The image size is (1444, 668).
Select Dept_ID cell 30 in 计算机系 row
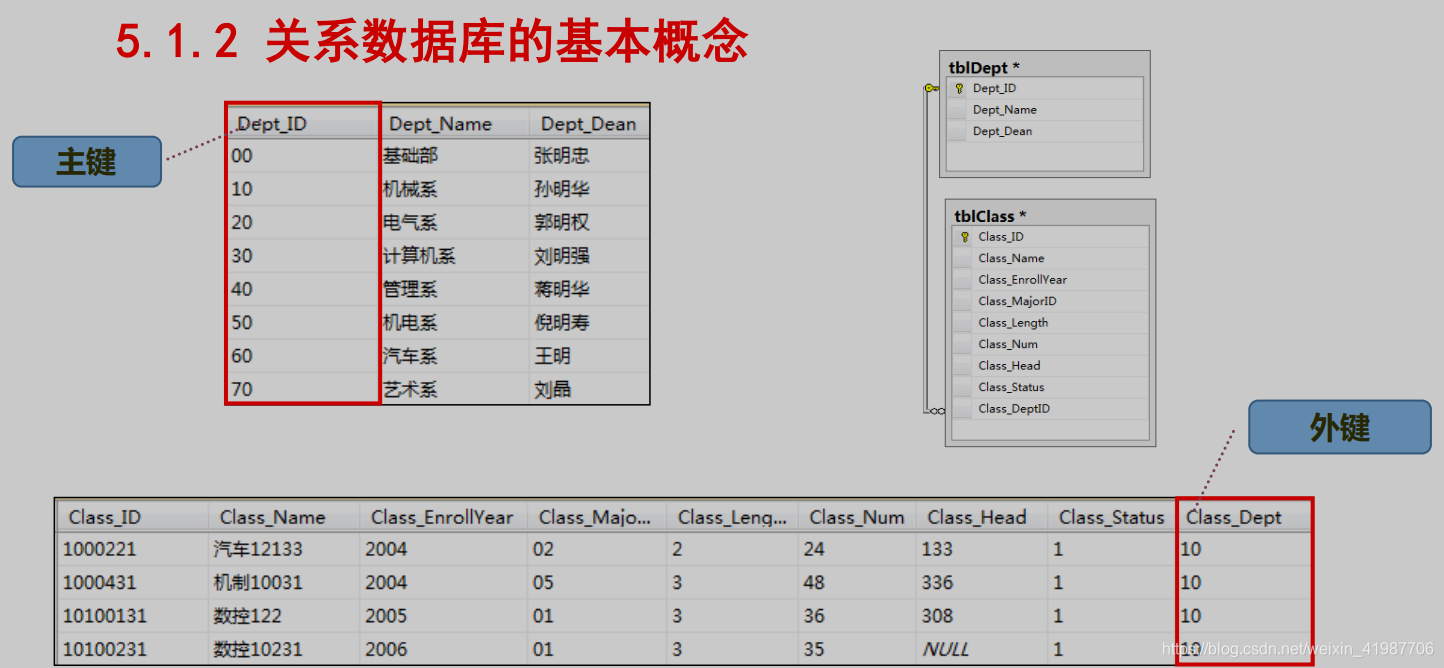[x=304, y=256]
